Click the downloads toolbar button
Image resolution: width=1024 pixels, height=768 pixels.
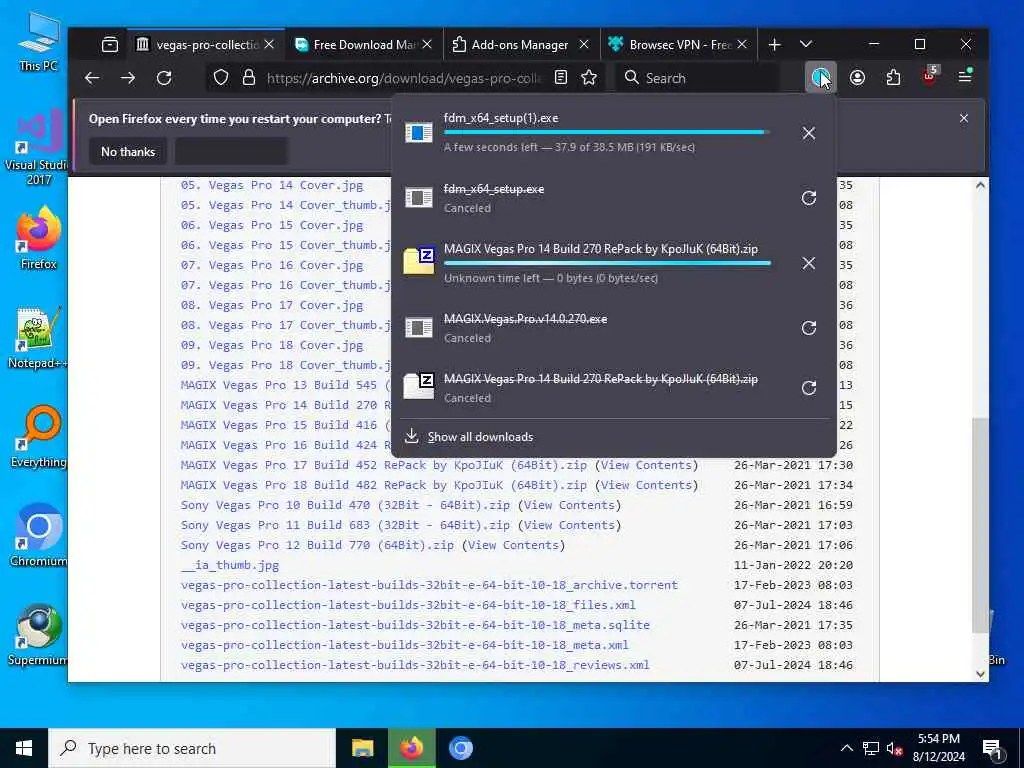pos(821,78)
